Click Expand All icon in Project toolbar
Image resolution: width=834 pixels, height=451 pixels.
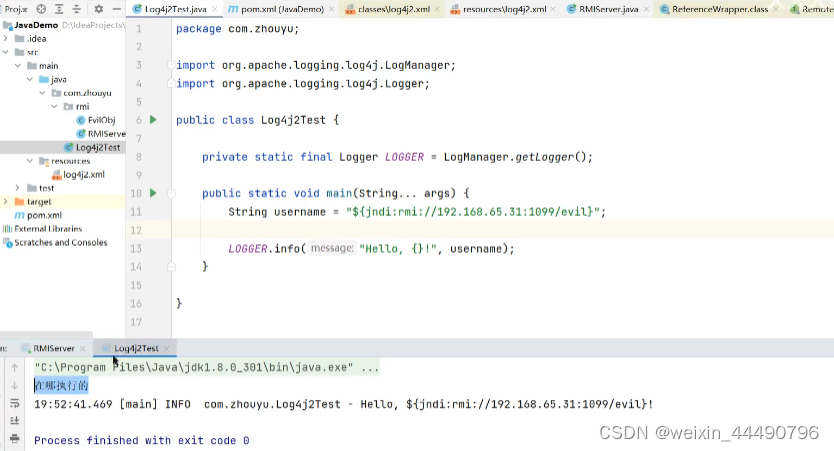[59, 9]
